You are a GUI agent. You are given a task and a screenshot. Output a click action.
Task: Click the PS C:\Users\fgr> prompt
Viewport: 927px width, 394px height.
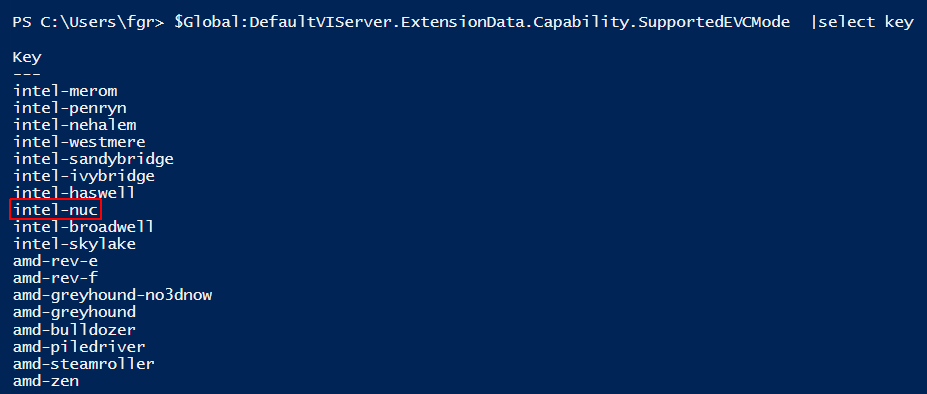coord(89,22)
